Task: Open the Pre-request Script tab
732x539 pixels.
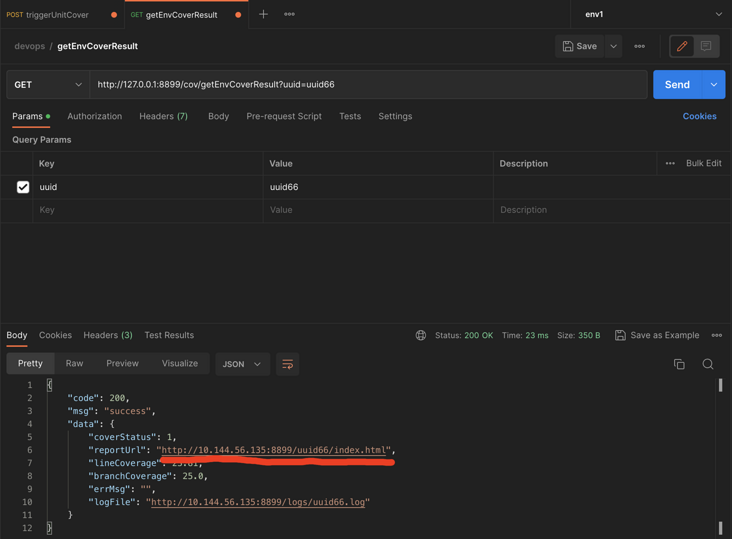Action: [284, 117]
